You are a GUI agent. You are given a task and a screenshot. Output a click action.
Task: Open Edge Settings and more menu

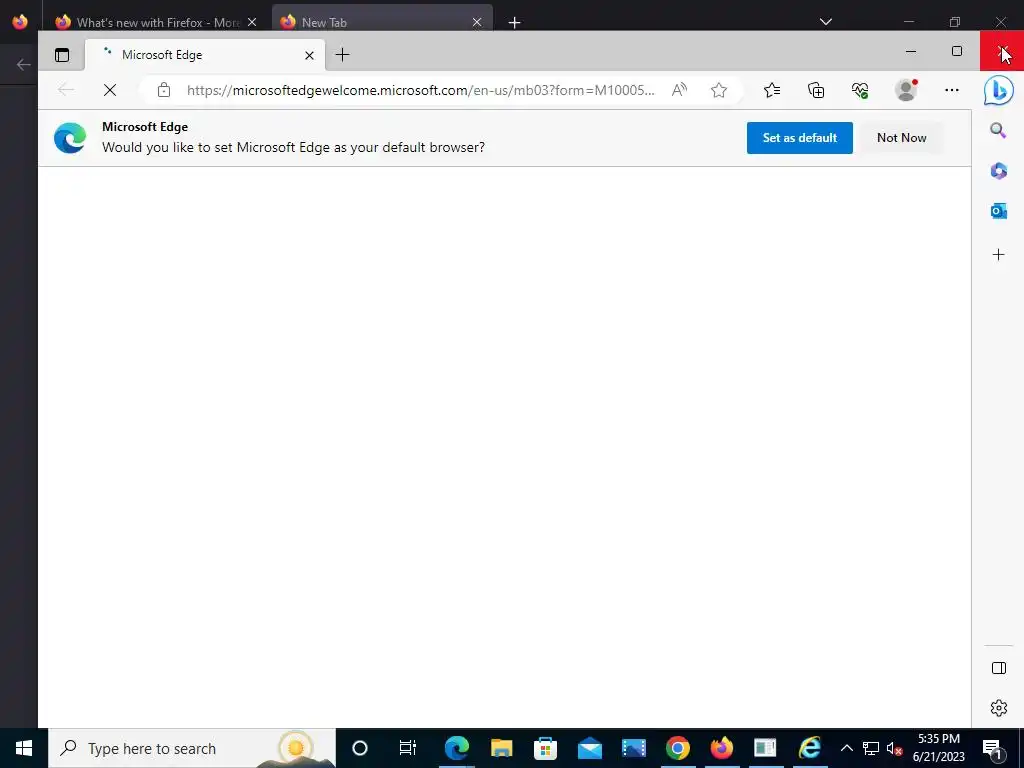[952, 90]
